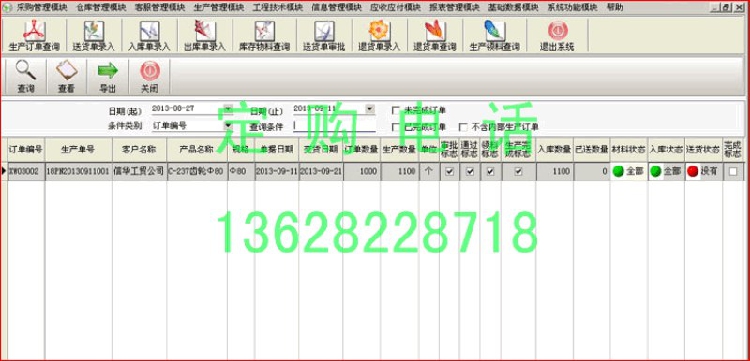Image resolution: width=750 pixels, height=361 pixels.
Task: Select the customer cell 信华工贸公司
Action: pos(140,172)
